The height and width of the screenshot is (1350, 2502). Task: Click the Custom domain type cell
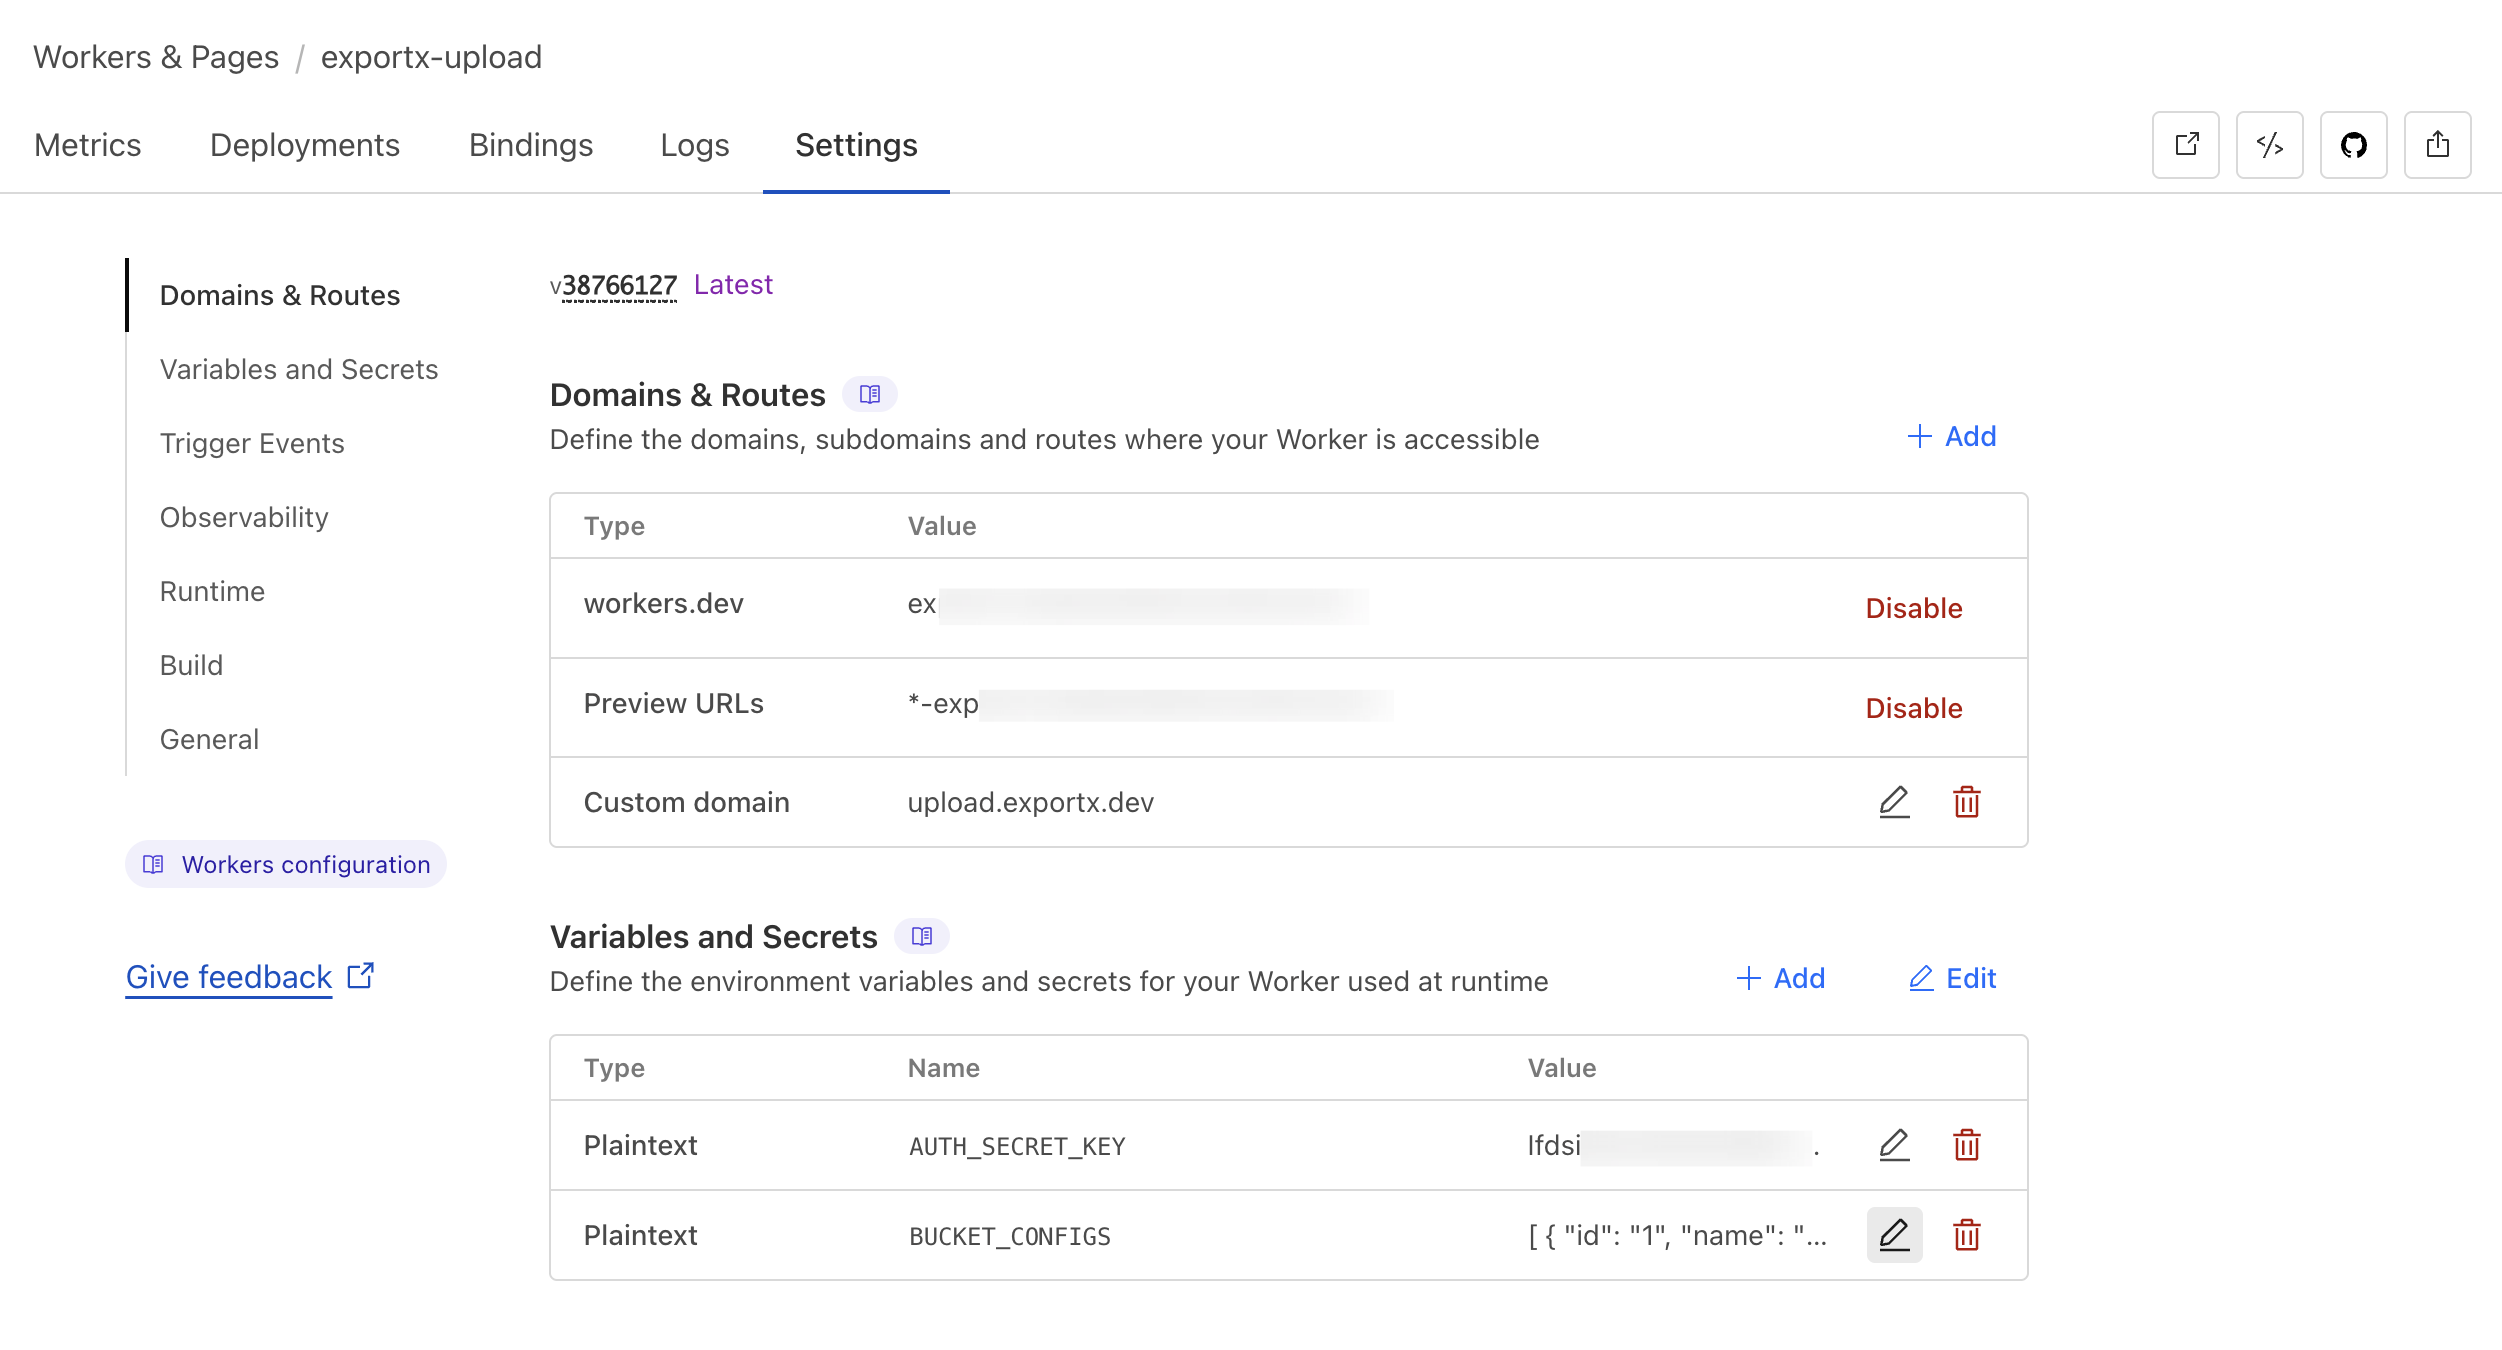pyautogui.click(x=687, y=802)
